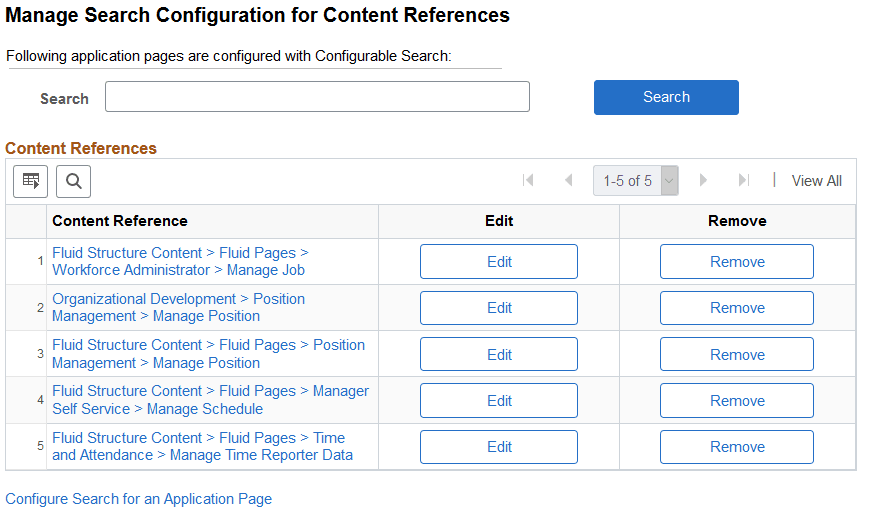This screenshot has height=520, width=869.
Task: Click the magnifier find icon in grid
Action: (x=73, y=181)
